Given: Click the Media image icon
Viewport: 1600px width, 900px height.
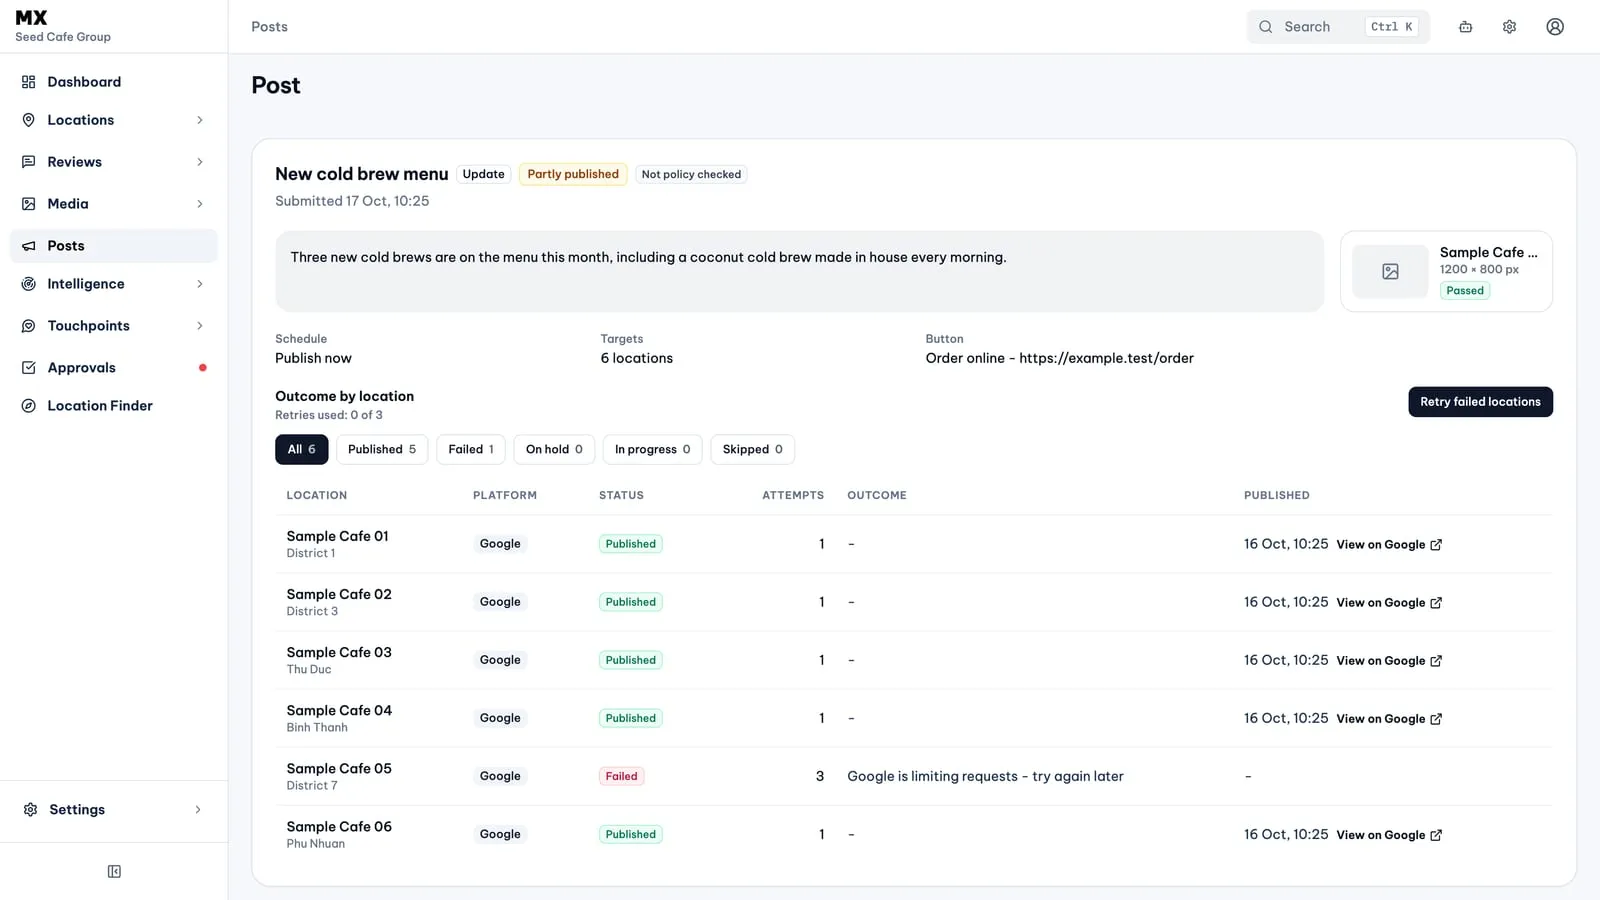Looking at the screenshot, I should pyautogui.click(x=29, y=204).
